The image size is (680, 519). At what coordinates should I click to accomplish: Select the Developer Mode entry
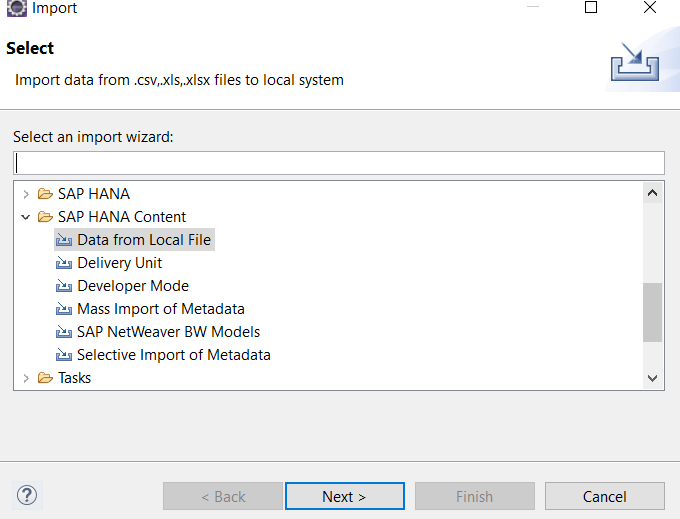133,286
